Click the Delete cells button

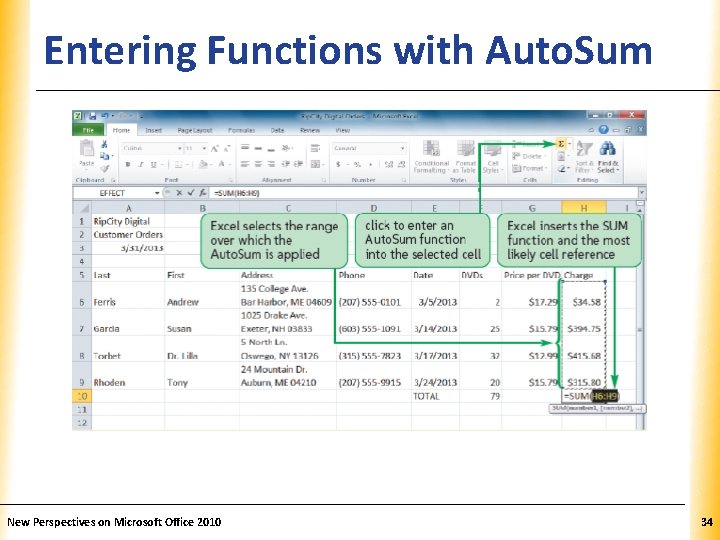pos(529,157)
